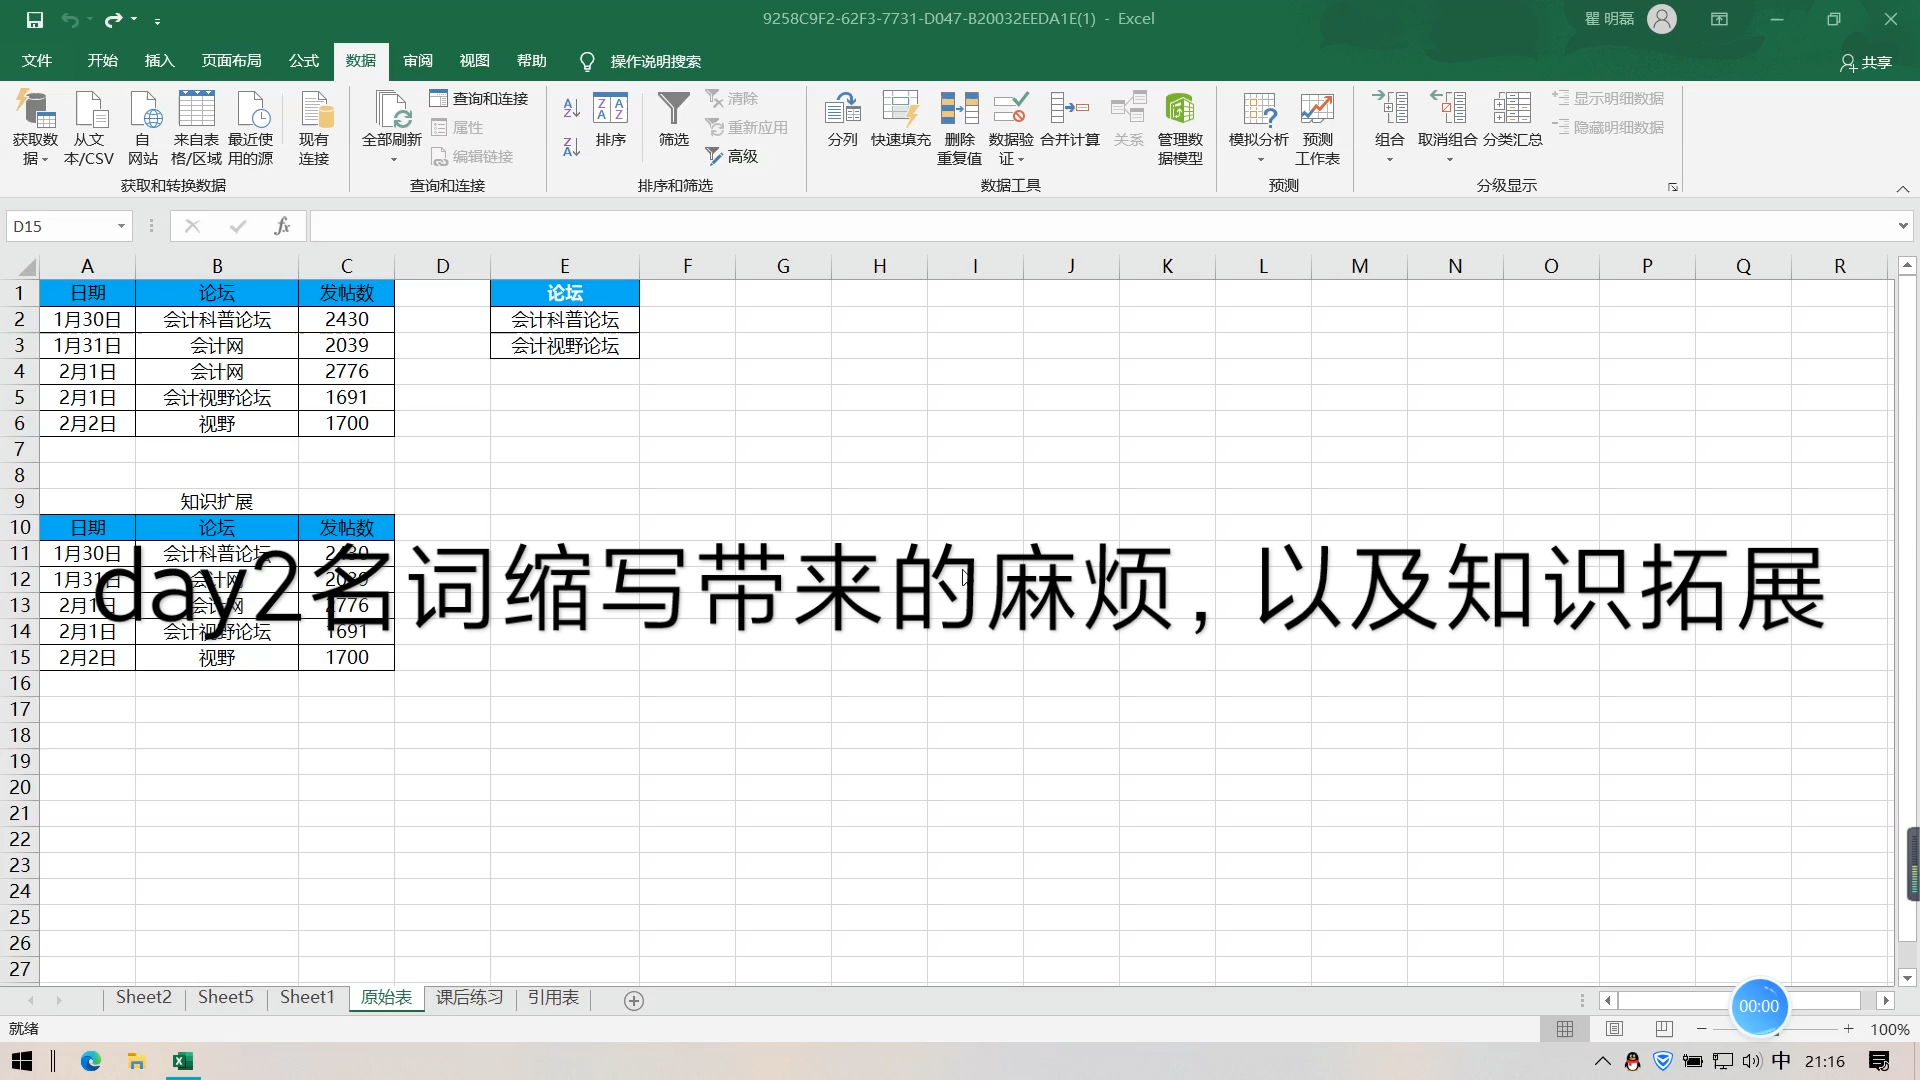Open the 引用表 sheet tab
The image size is (1920, 1080).
click(x=553, y=998)
